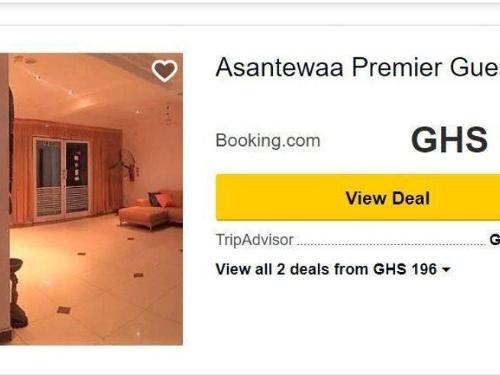This screenshot has width=500, height=375.
Task: Open the hotel lobby photo
Action: click(96, 199)
